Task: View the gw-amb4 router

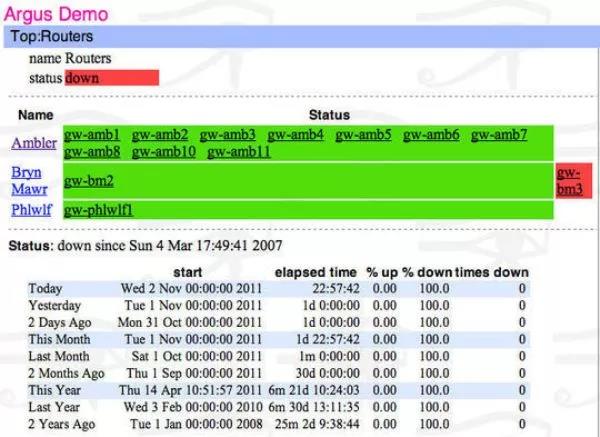Action: tap(295, 135)
